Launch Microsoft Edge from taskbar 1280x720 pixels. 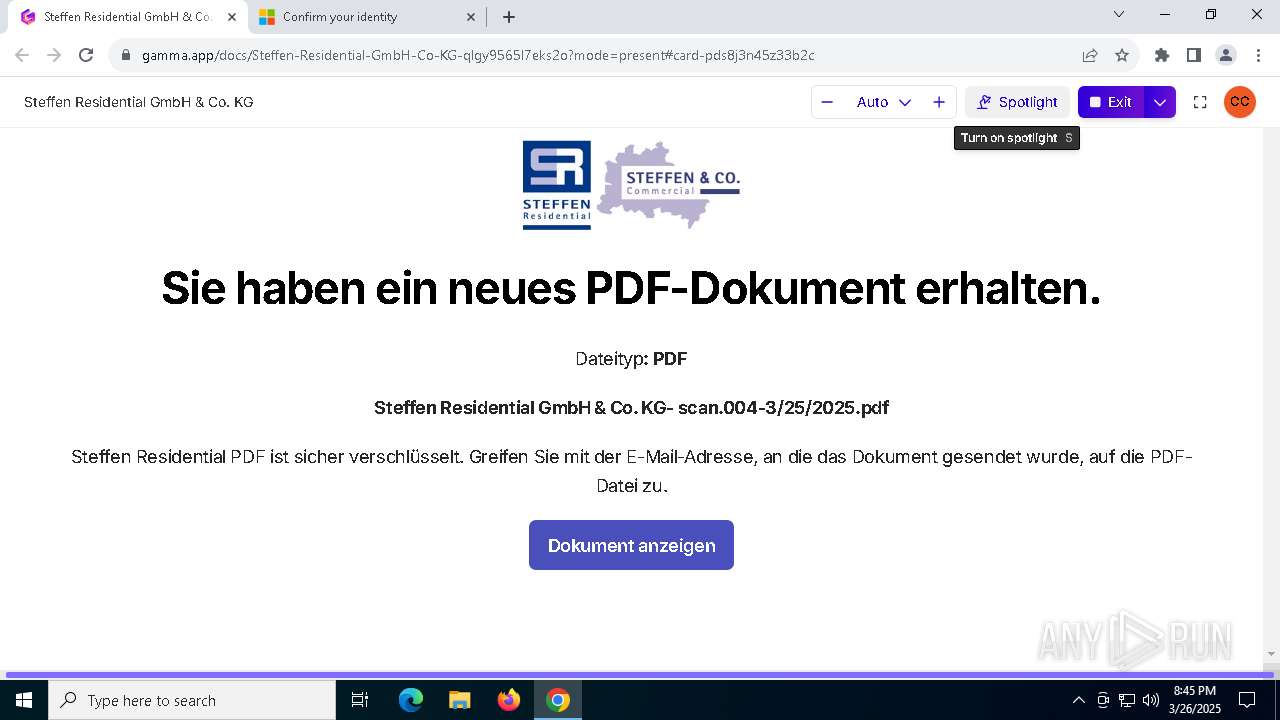[x=411, y=700]
